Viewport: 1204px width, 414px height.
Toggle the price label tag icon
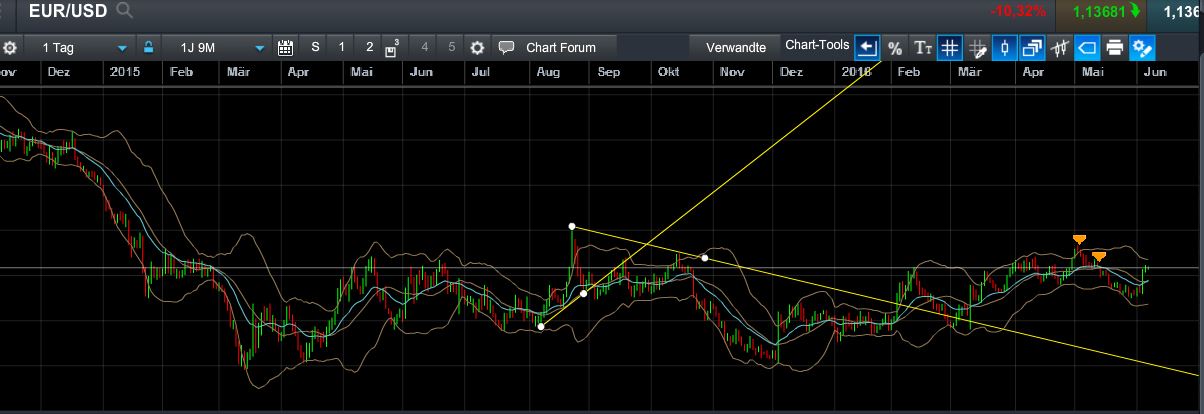[1088, 47]
